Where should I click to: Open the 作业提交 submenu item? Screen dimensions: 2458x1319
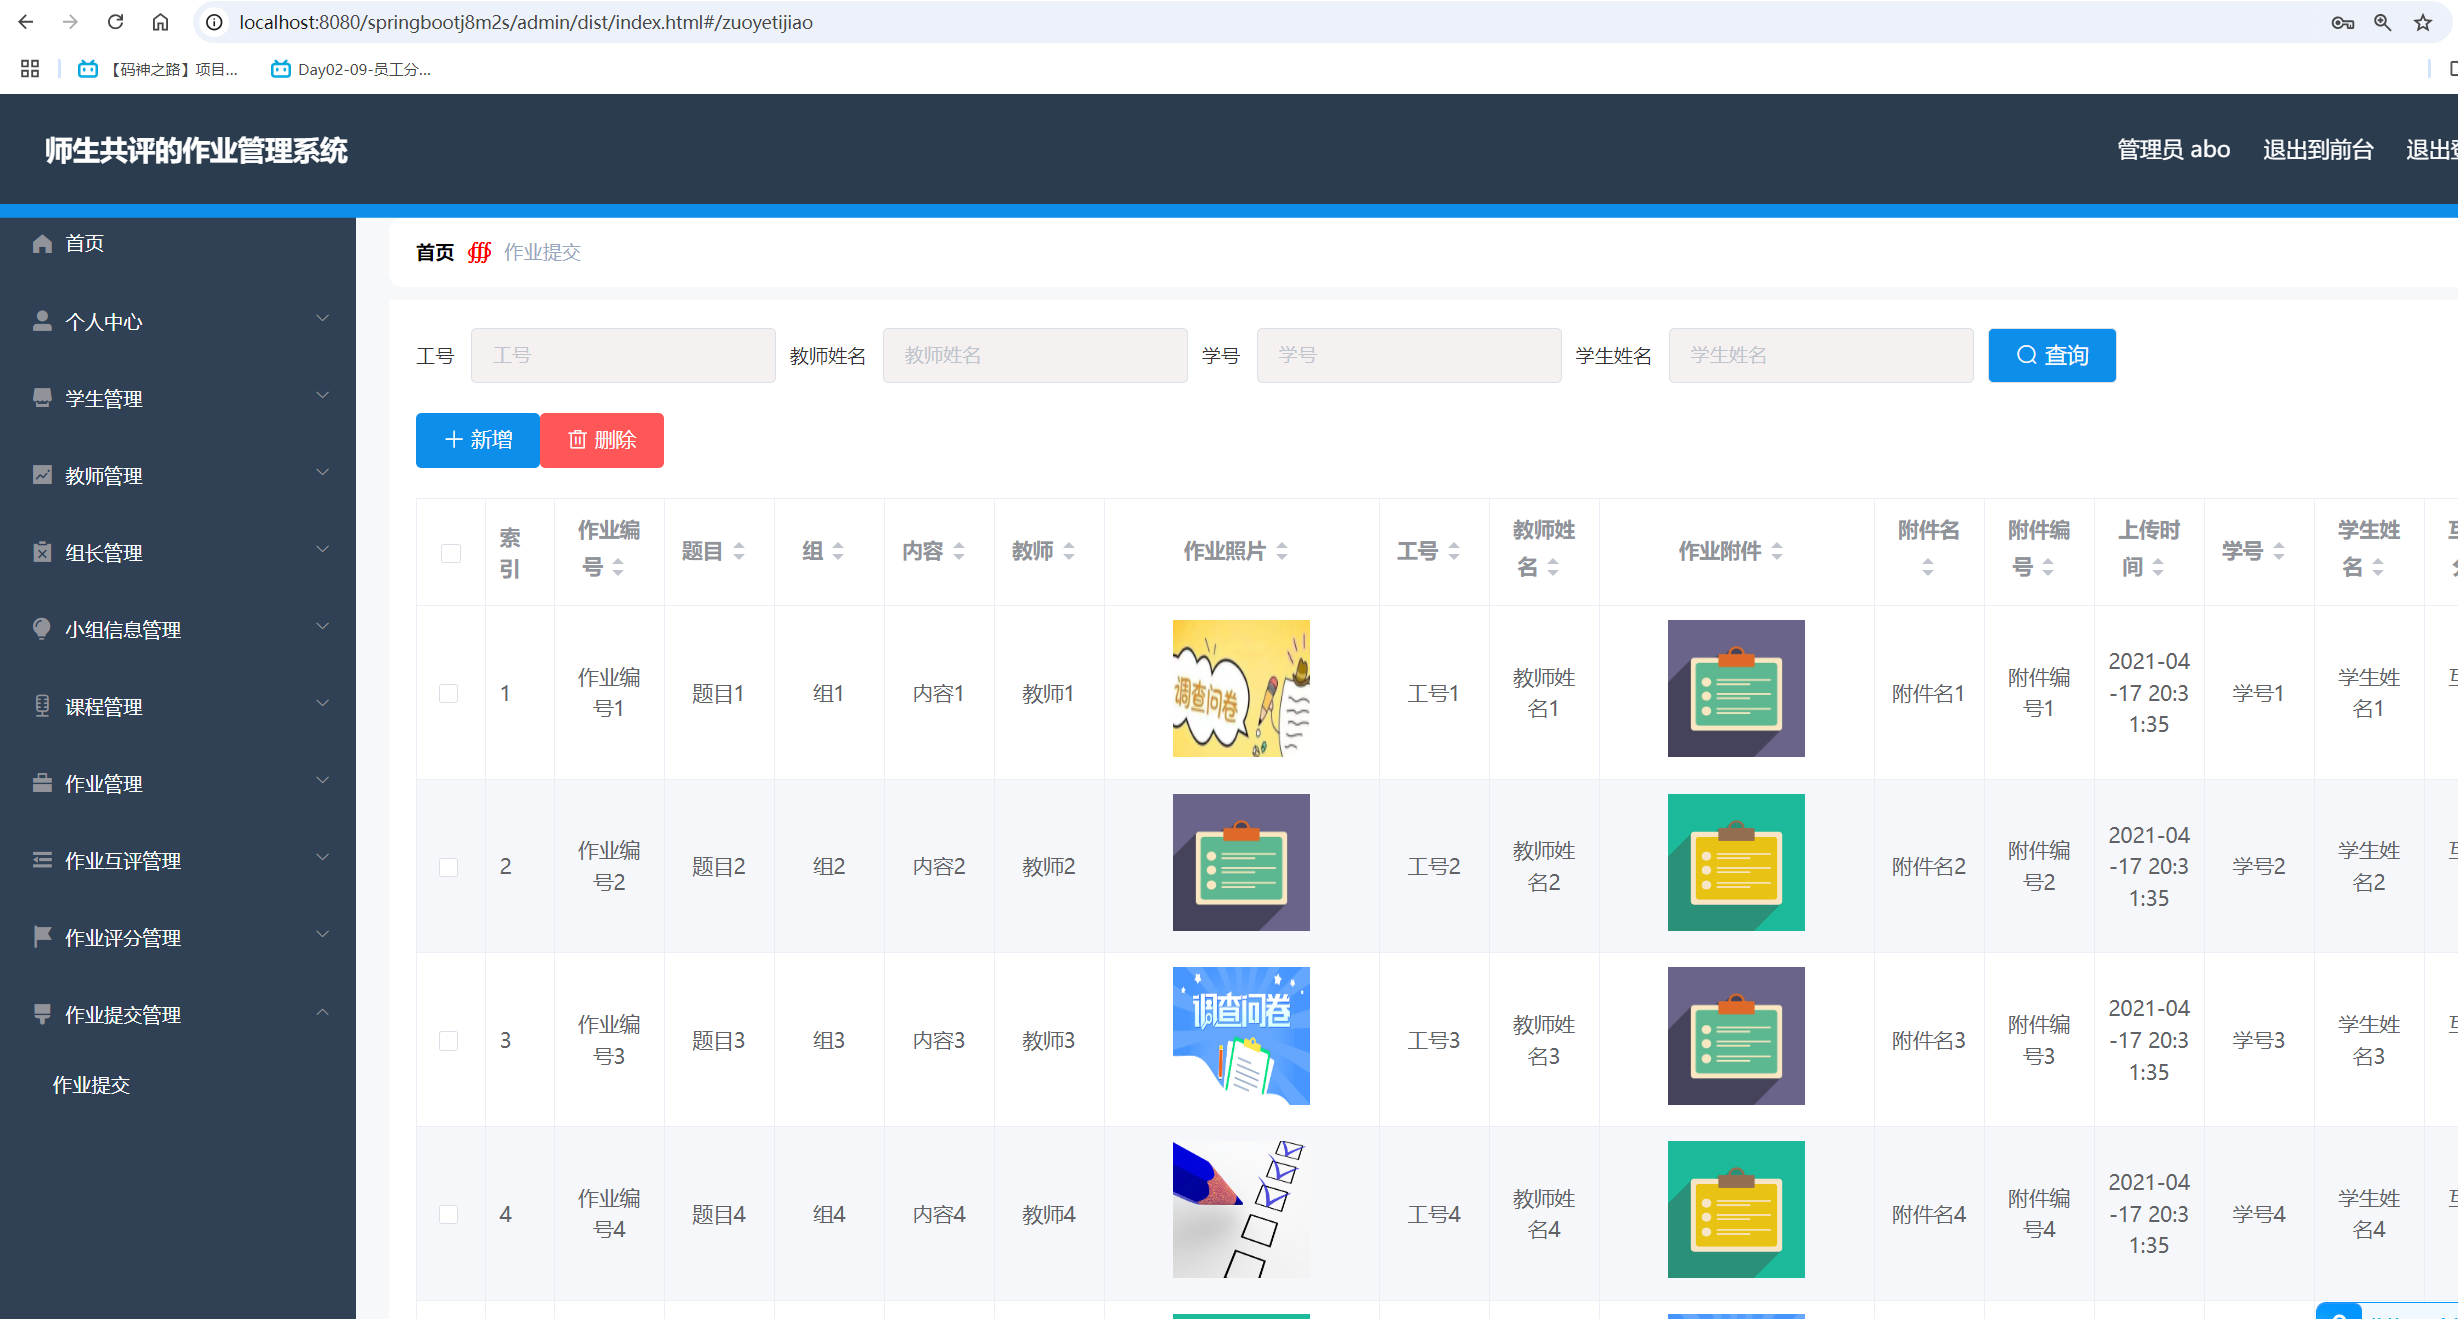91,1085
